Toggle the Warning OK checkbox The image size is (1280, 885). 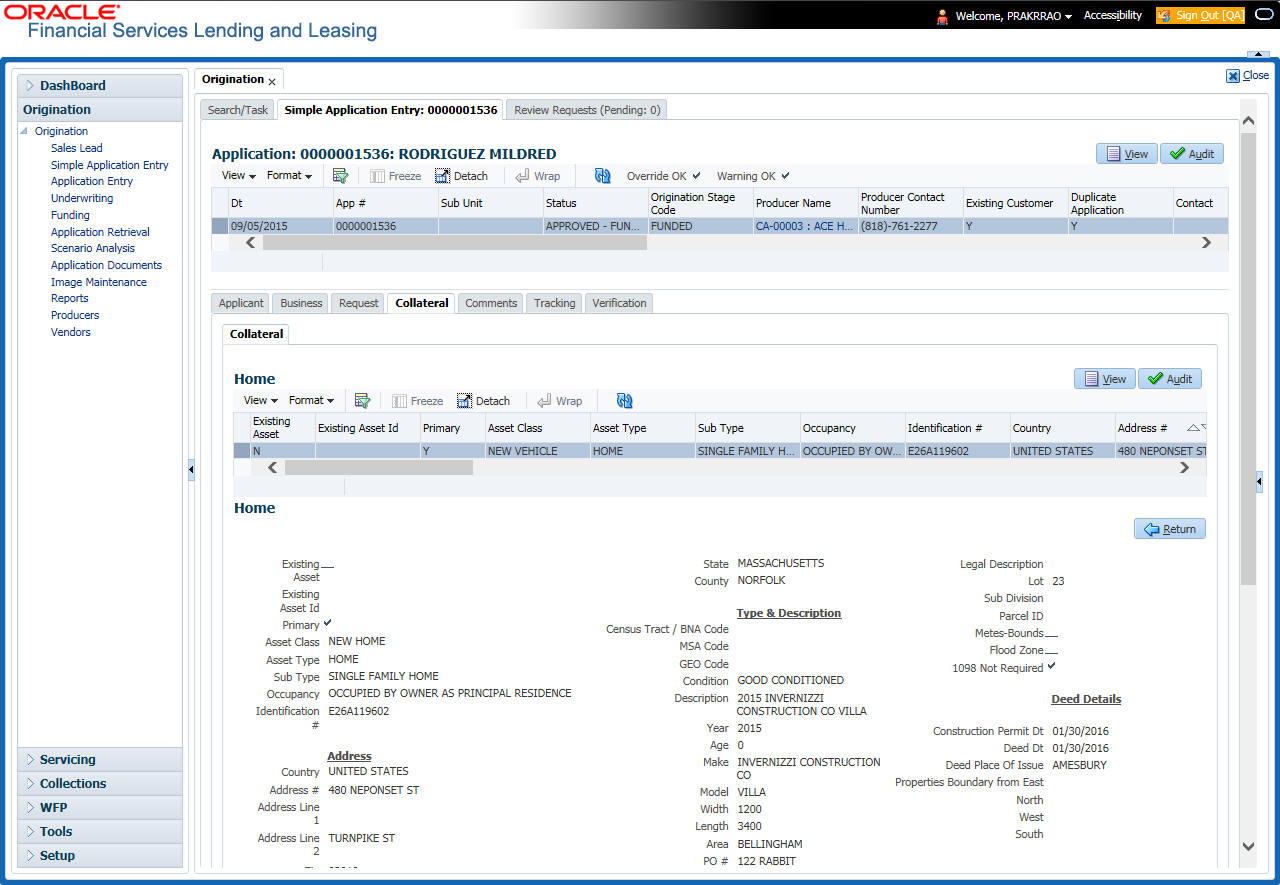coord(785,176)
